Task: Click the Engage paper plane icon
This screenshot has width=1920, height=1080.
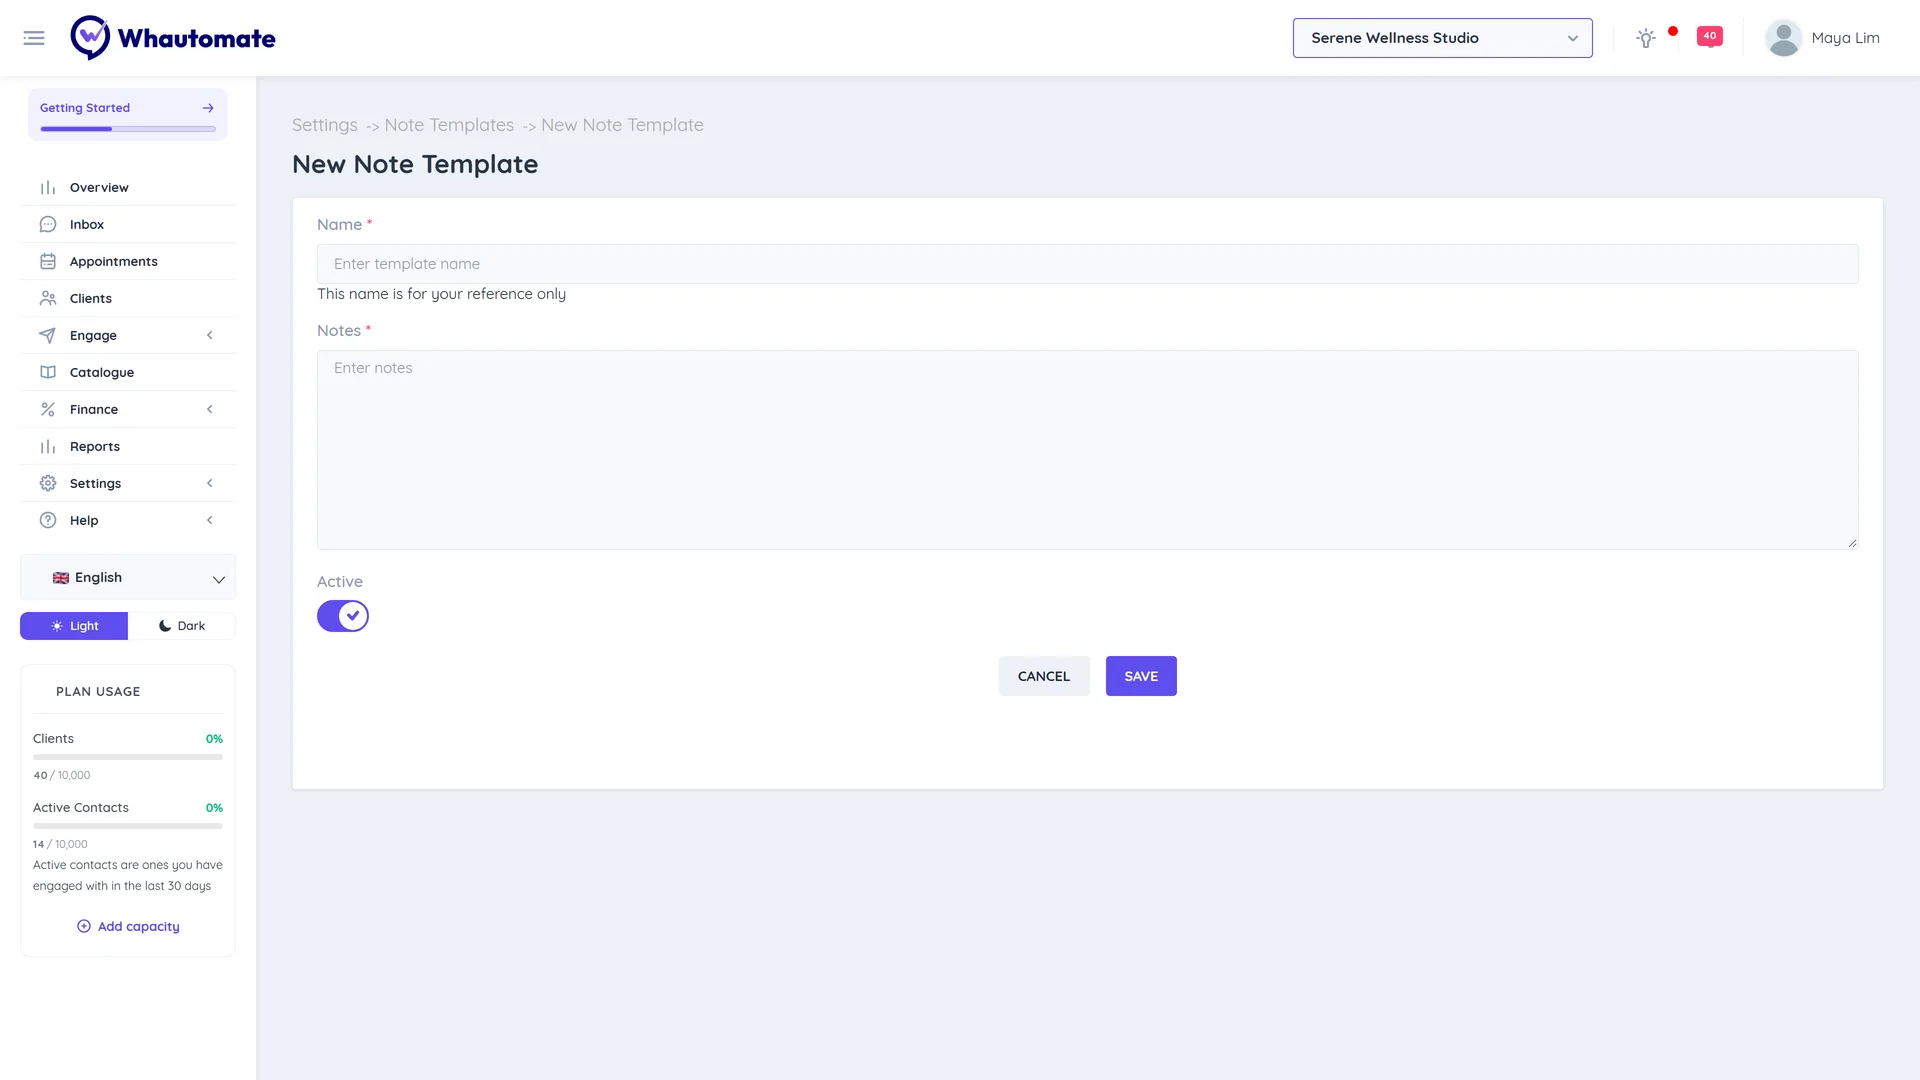Action: 48,336
